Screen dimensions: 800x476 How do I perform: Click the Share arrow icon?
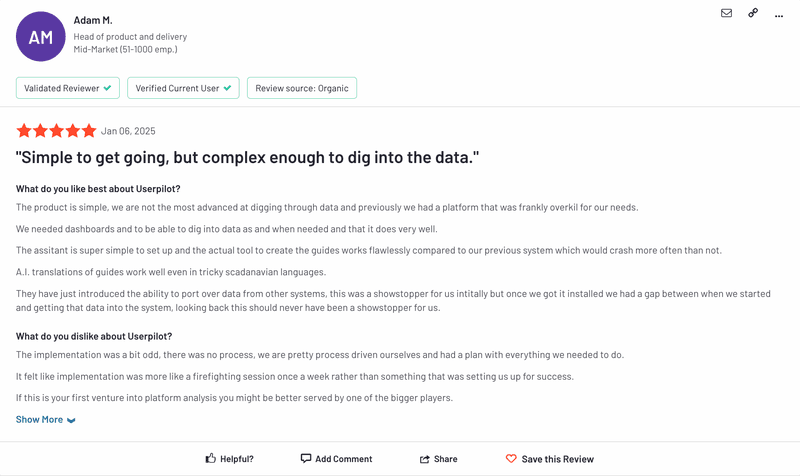tap(425, 459)
